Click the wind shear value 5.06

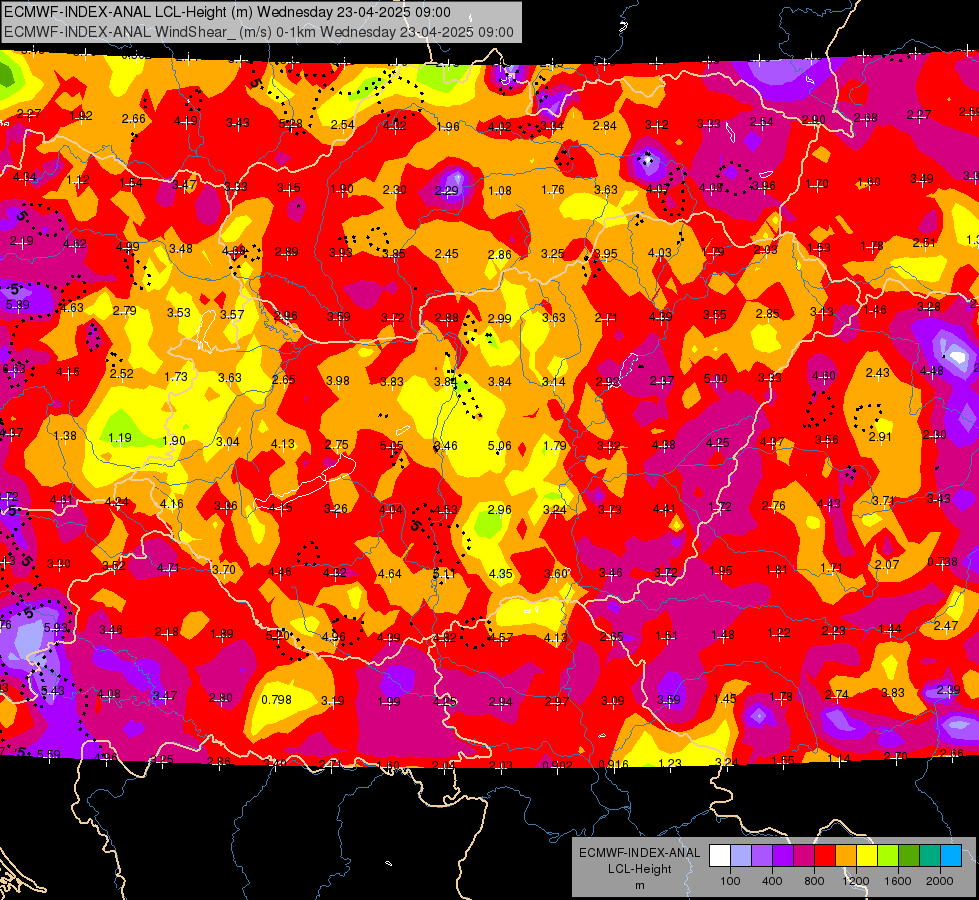499,446
